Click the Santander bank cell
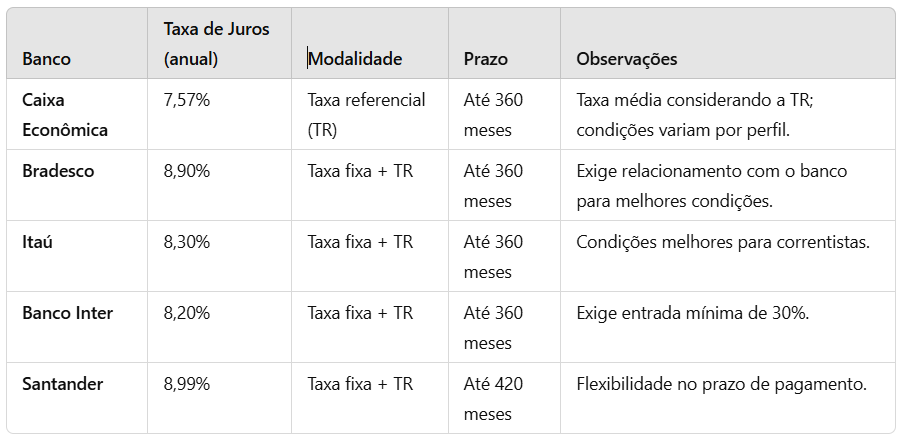This screenshot has height=438, width=908. click(63, 384)
